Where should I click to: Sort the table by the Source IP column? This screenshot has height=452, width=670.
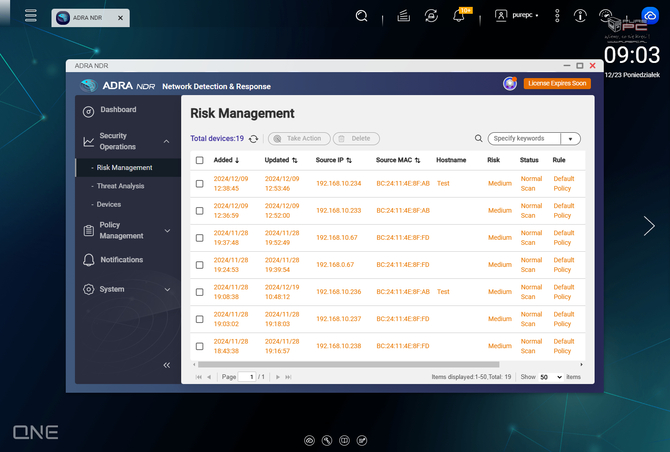coord(334,160)
